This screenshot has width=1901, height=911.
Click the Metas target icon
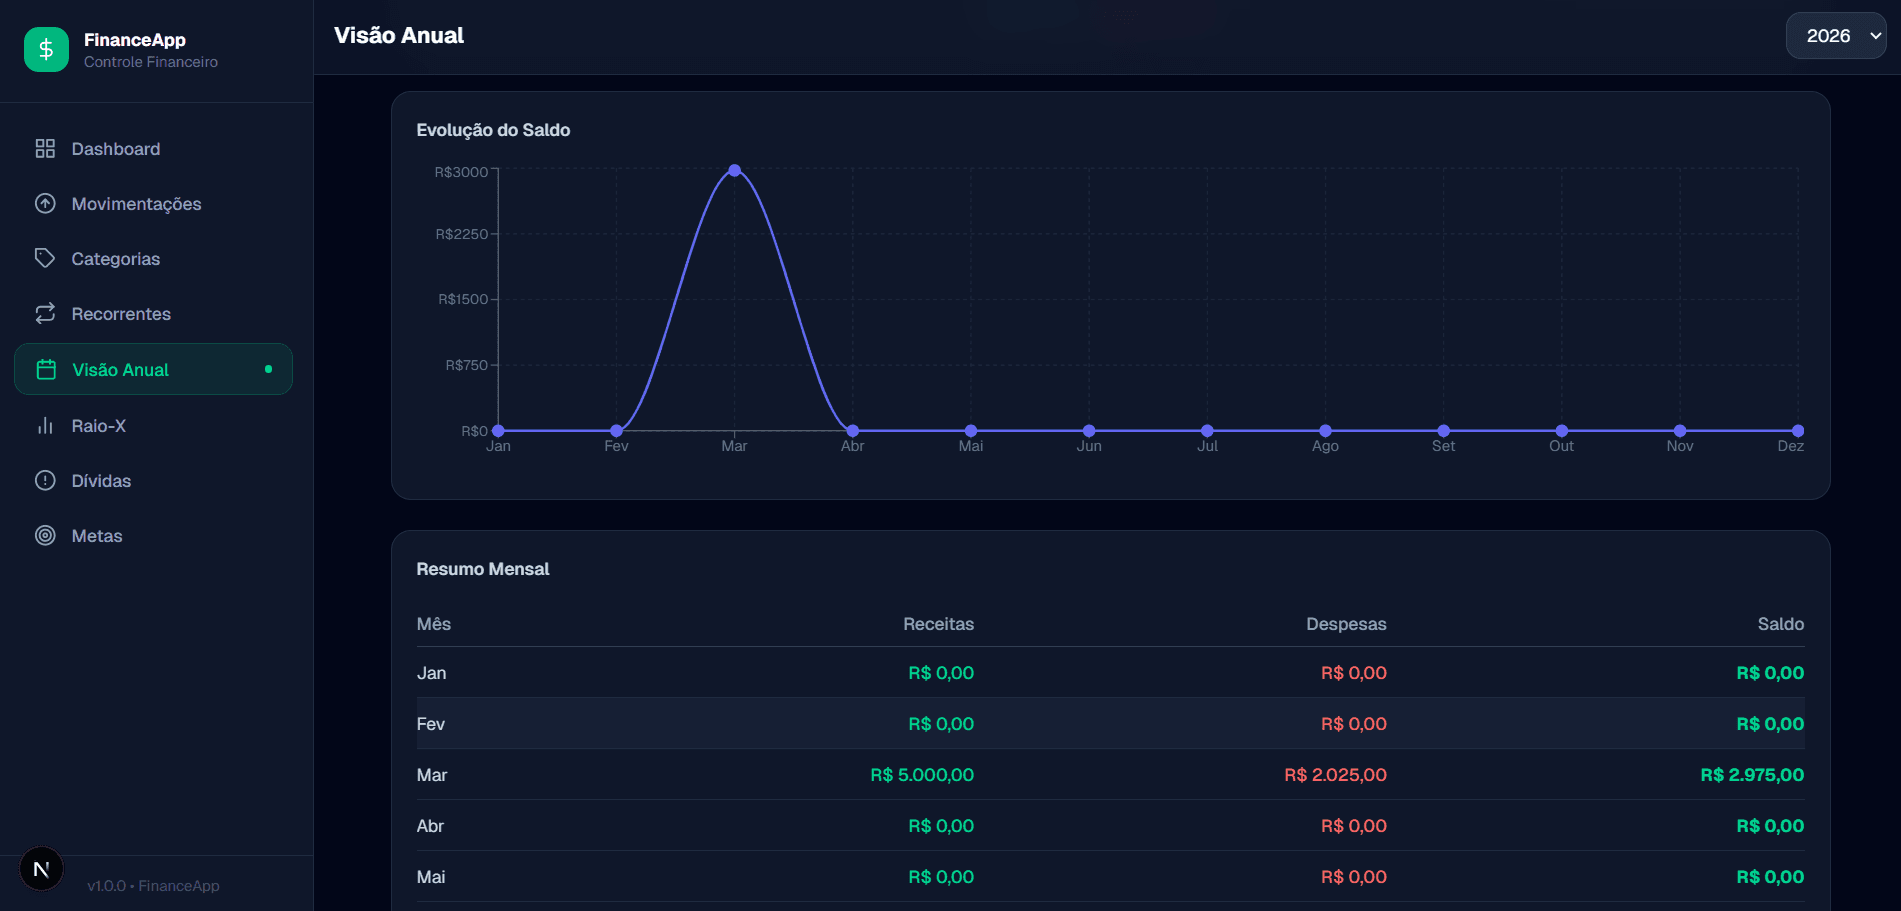(x=45, y=536)
